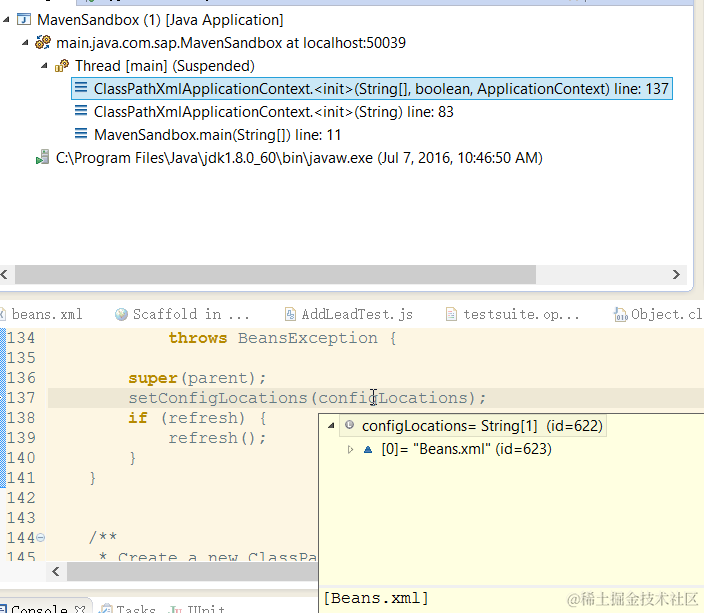Collapse the Thread [main] (Suspended) node

[44, 66]
